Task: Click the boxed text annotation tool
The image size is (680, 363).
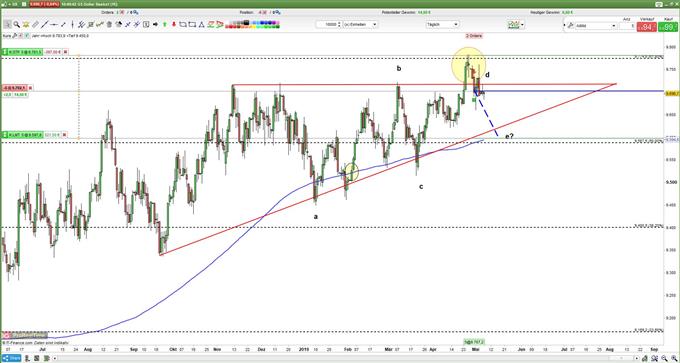Action: tap(146, 25)
